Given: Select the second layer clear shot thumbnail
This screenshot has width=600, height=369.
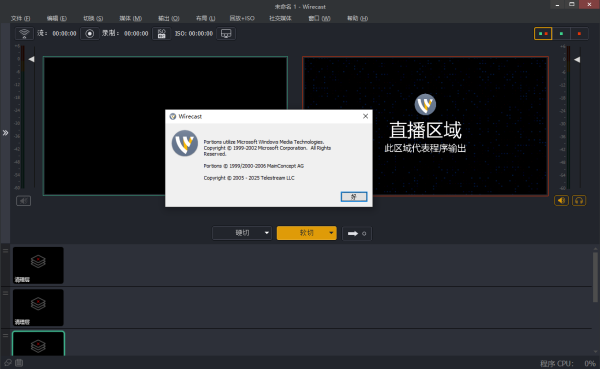Looking at the screenshot, I should (x=38, y=307).
